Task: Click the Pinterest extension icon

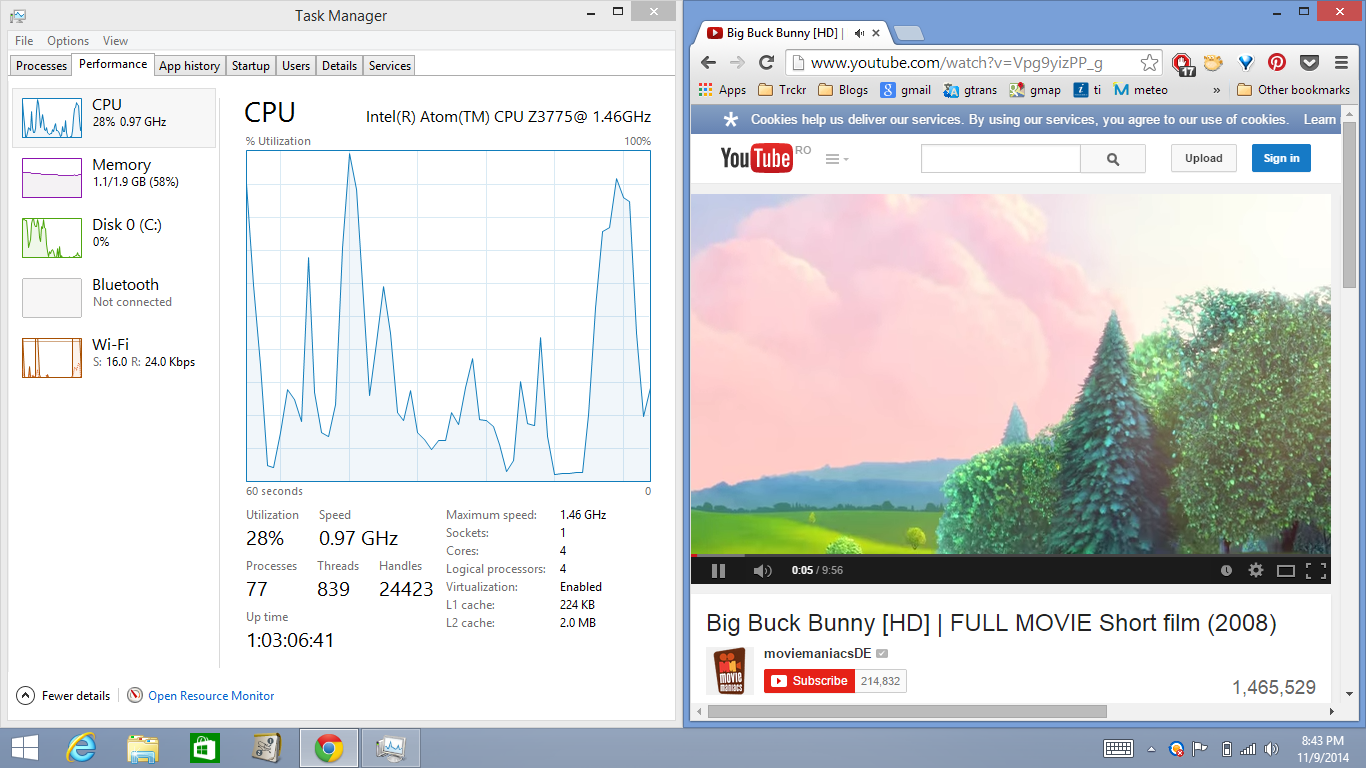Action: (x=1277, y=62)
